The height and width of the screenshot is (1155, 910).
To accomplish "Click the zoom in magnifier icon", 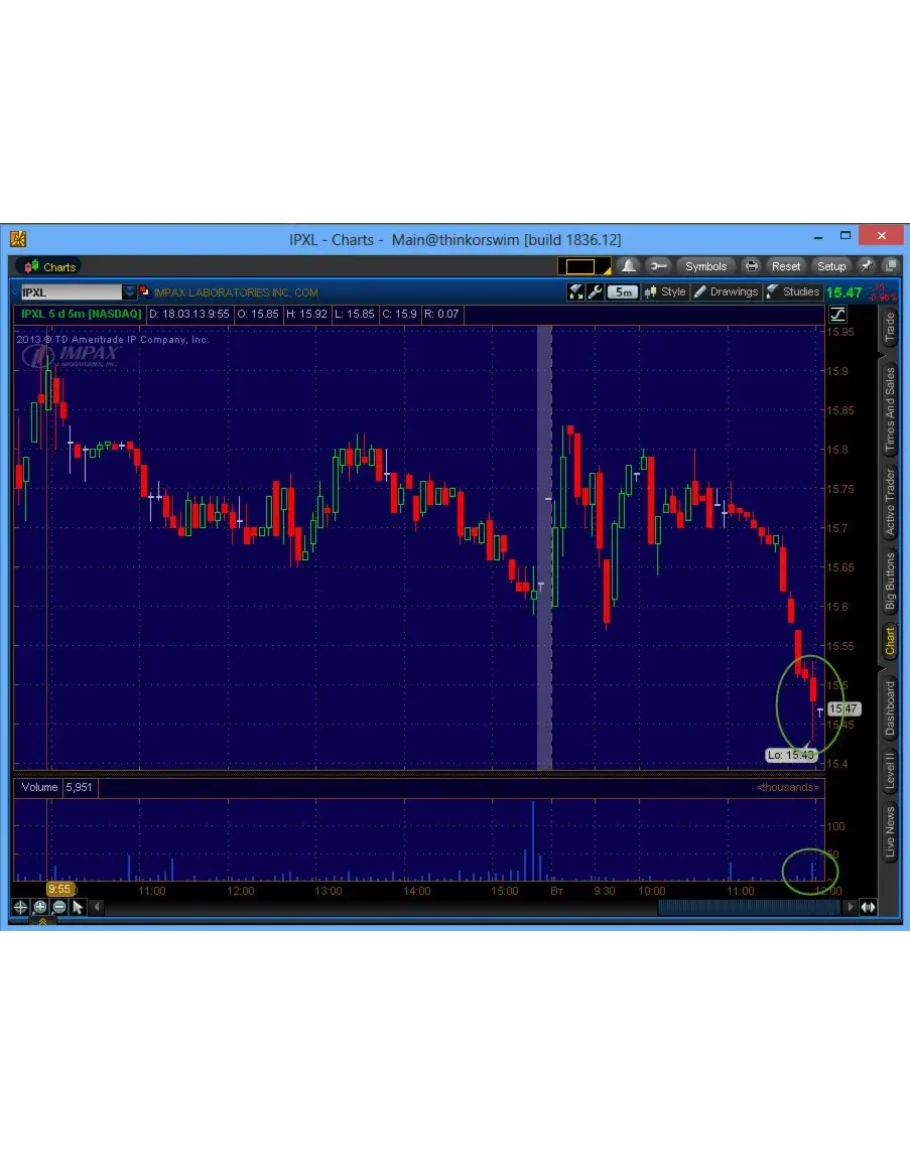I will (x=40, y=907).
